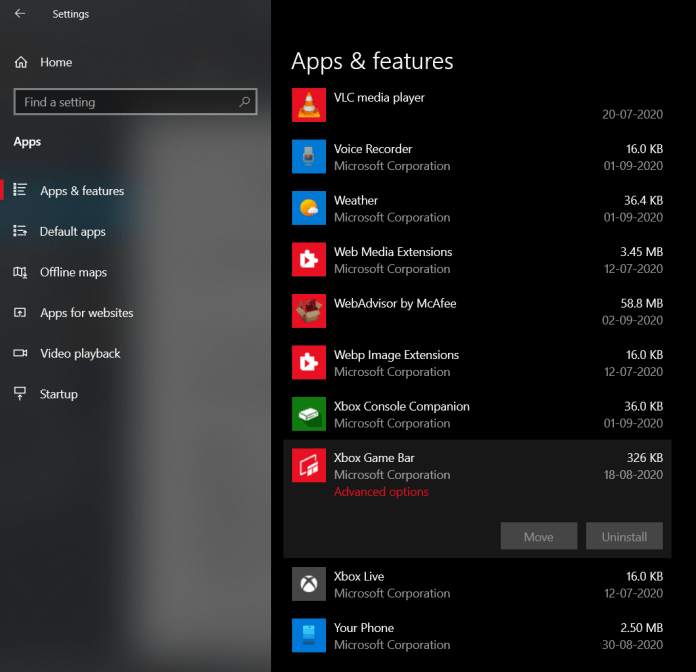Select Xbox Live entry name
The image size is (696, 672).
(359, 577)
